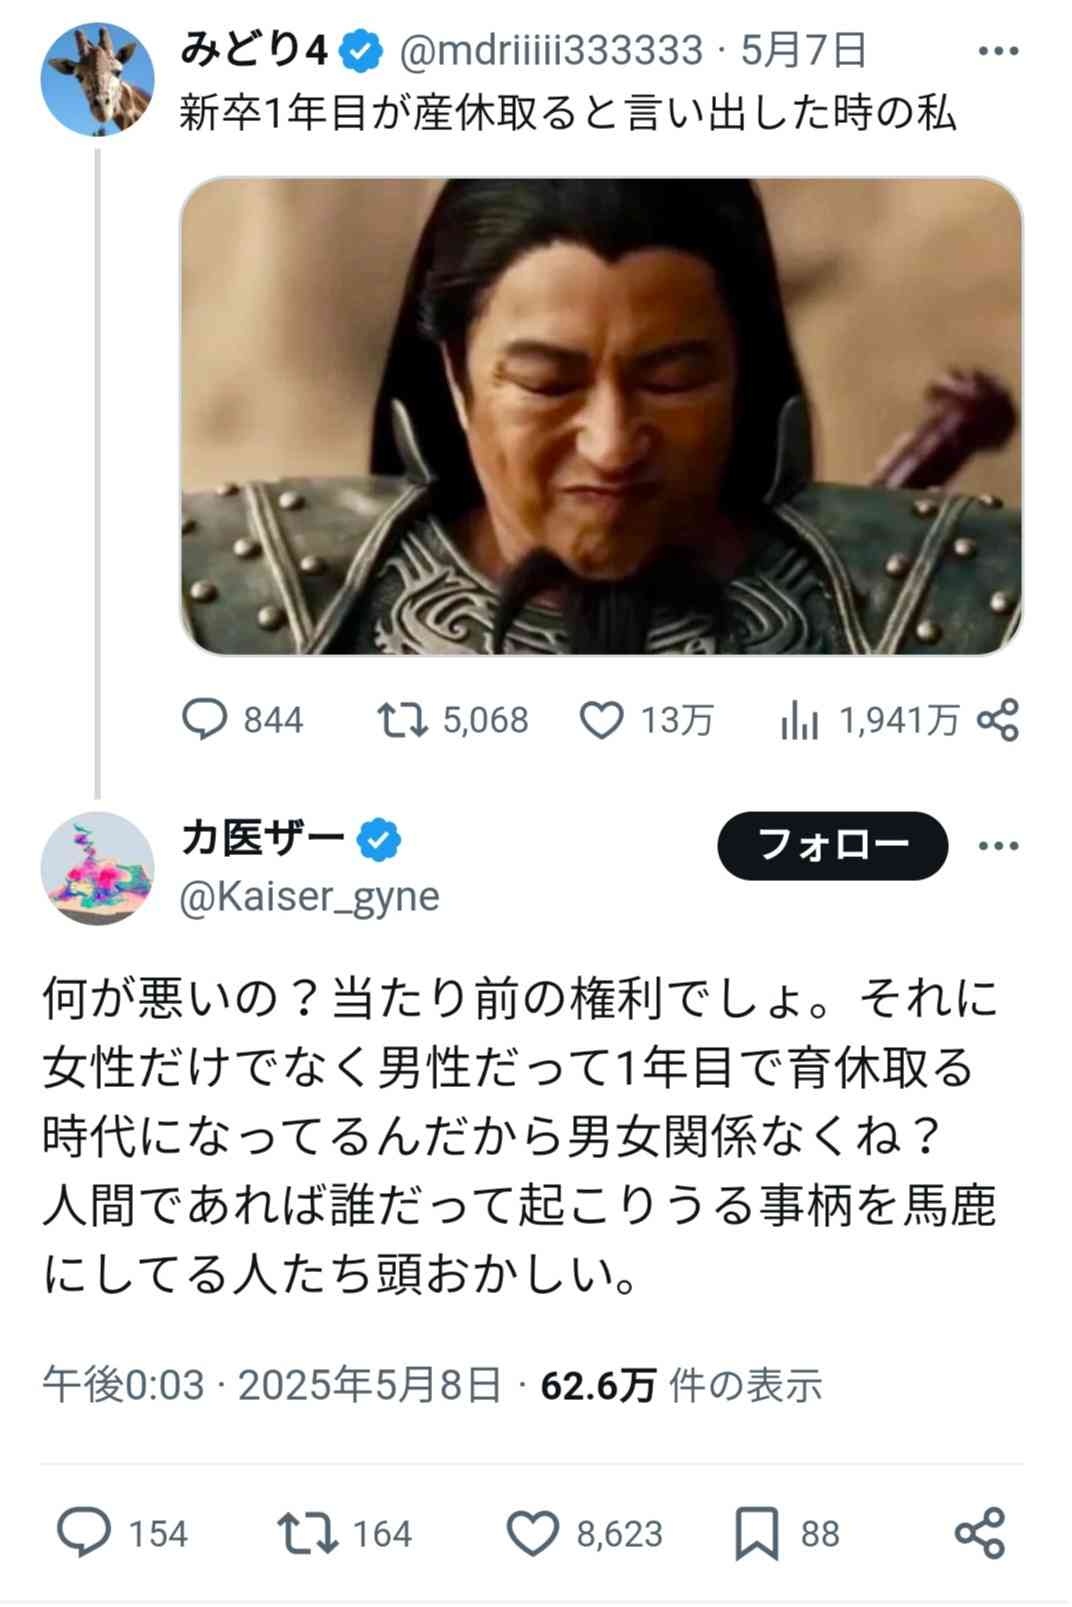Open the カ医ザー colorful profile avatar
Viewport: 1072px width, 1607px height.
[97, 868]
